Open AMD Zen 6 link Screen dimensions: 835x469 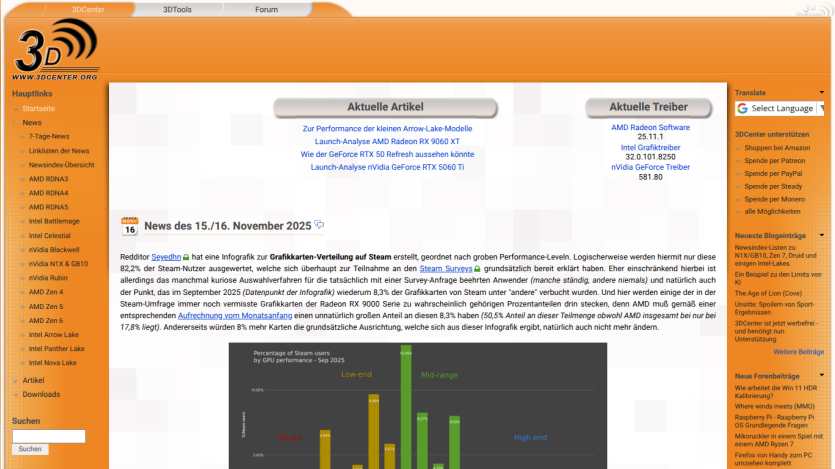pyautogui.click(x=46, y=320)
